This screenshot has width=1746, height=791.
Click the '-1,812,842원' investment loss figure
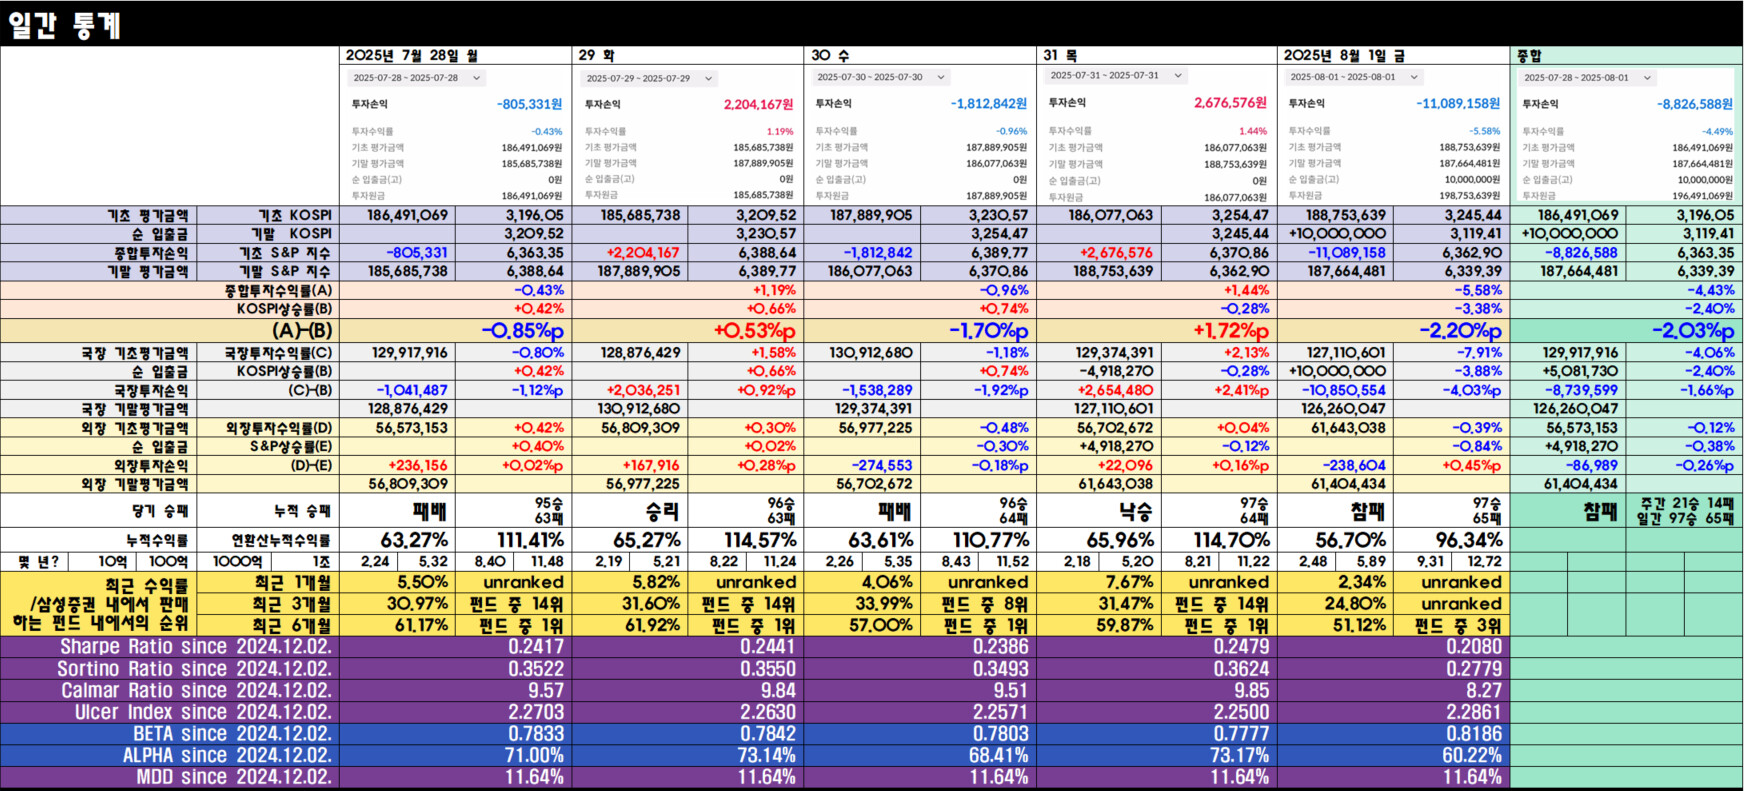[x=989, y=104]
